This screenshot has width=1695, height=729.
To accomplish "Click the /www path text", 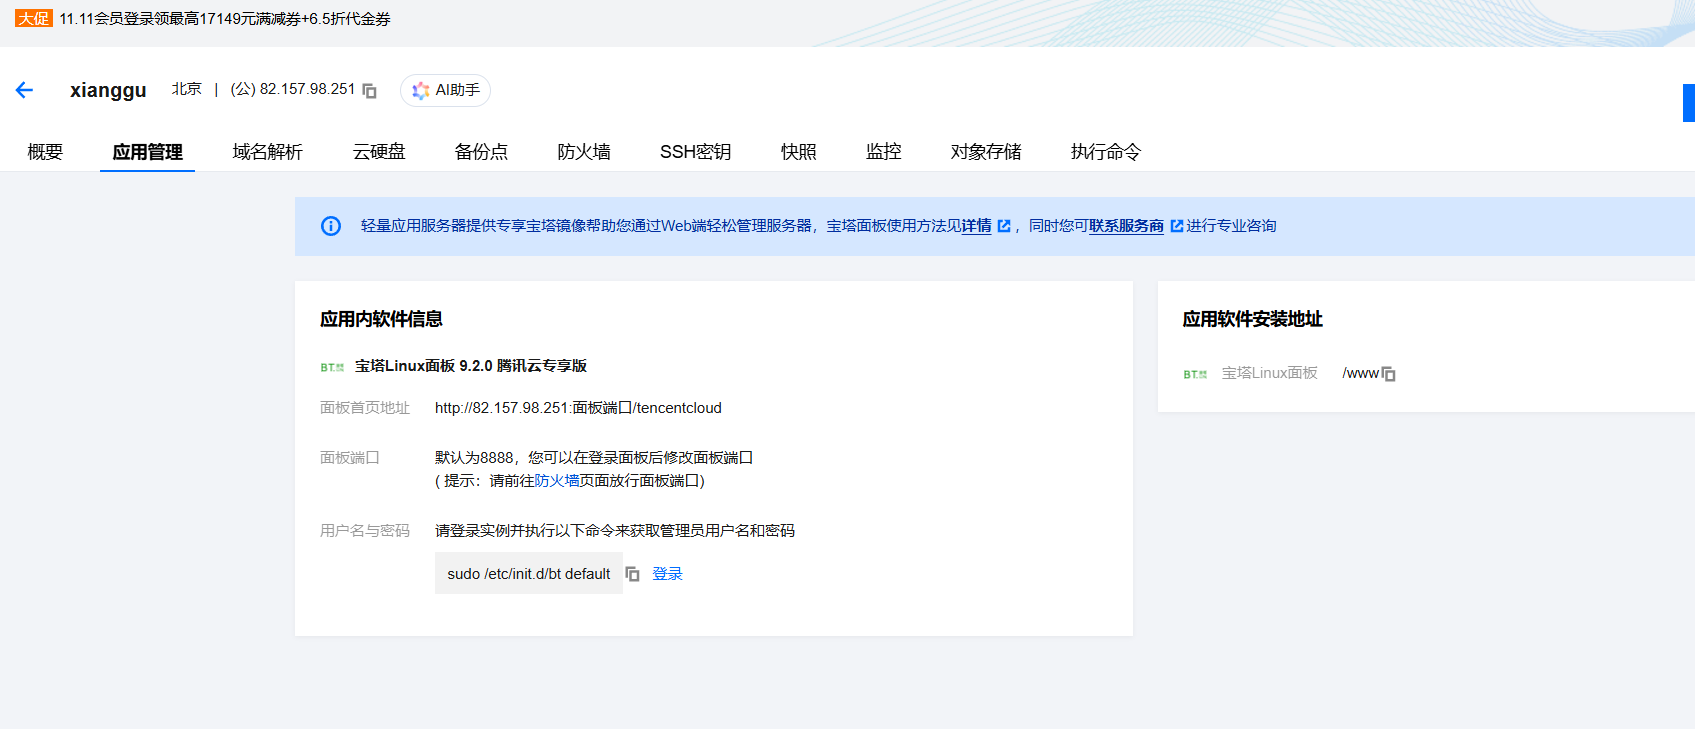I will click(x=1360, y=373).
